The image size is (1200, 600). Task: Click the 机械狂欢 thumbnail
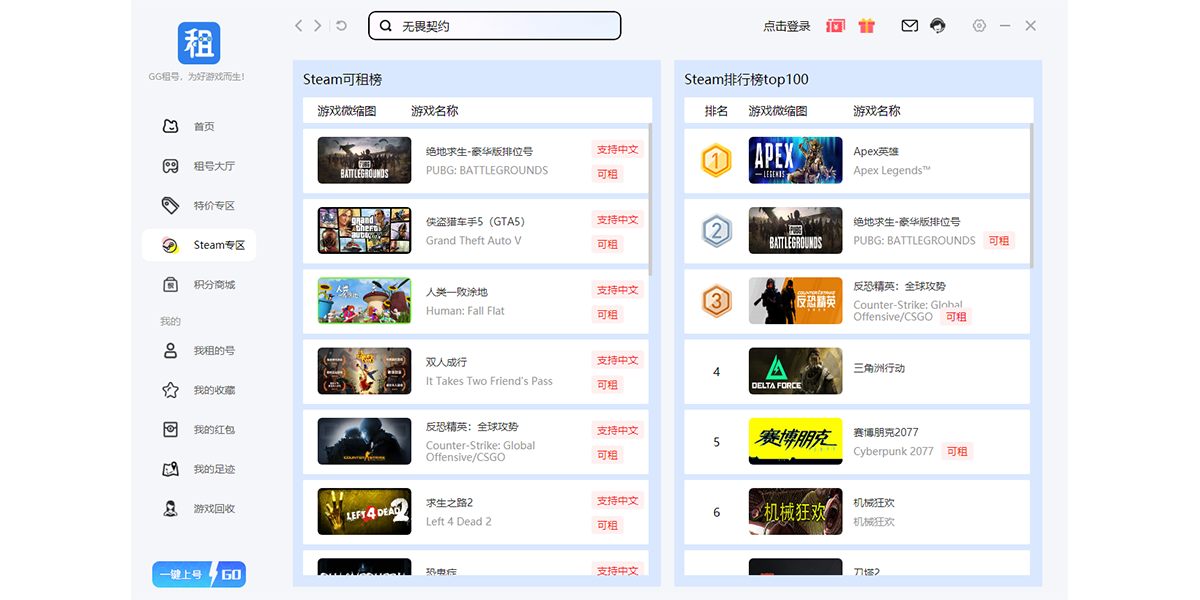795,511
